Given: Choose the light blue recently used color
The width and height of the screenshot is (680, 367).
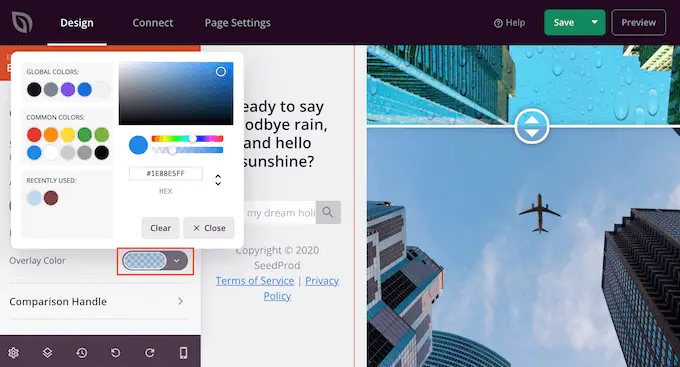Looking at the screenshot, I should click(x=34, y=198).
